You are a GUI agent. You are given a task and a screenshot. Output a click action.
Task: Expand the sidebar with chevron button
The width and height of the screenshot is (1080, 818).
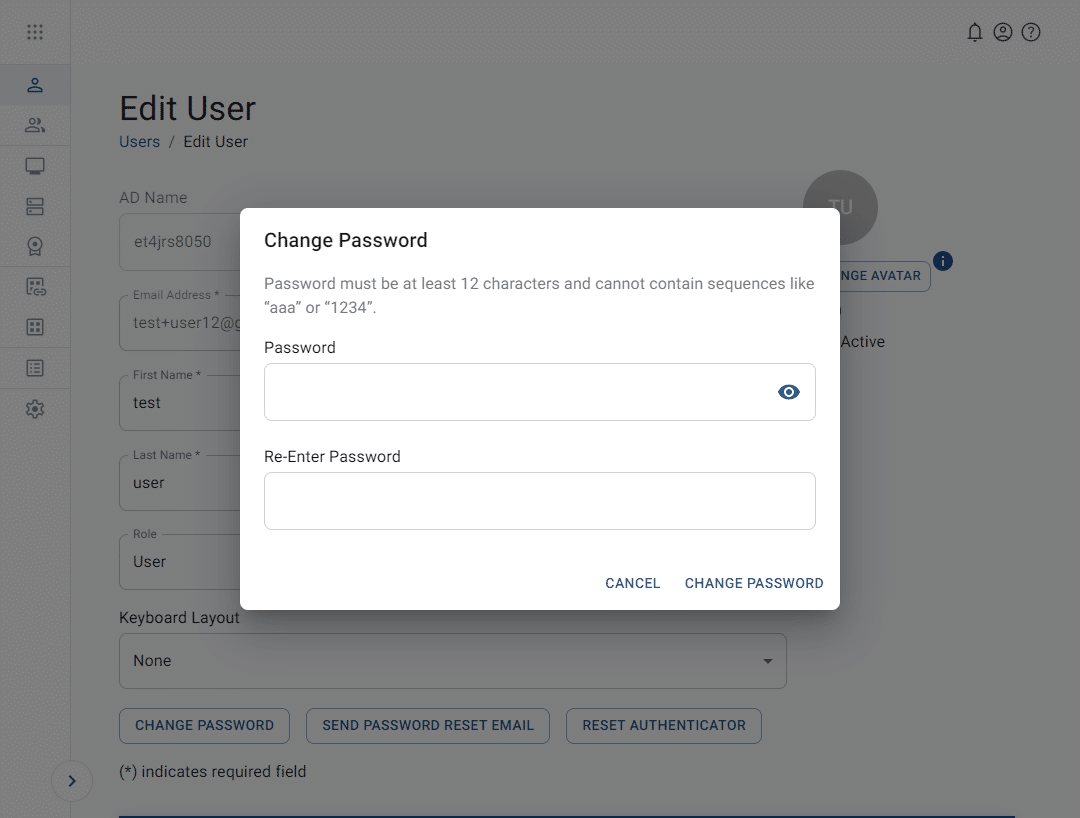coord(72,781)
